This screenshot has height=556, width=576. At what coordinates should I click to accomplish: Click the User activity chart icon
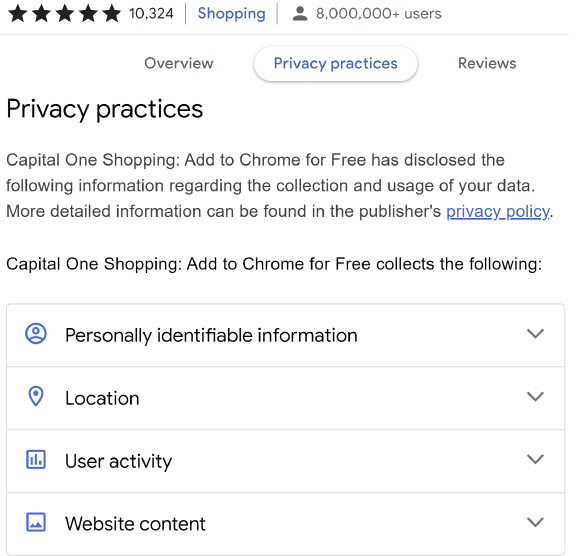click(x=36, y=459)
